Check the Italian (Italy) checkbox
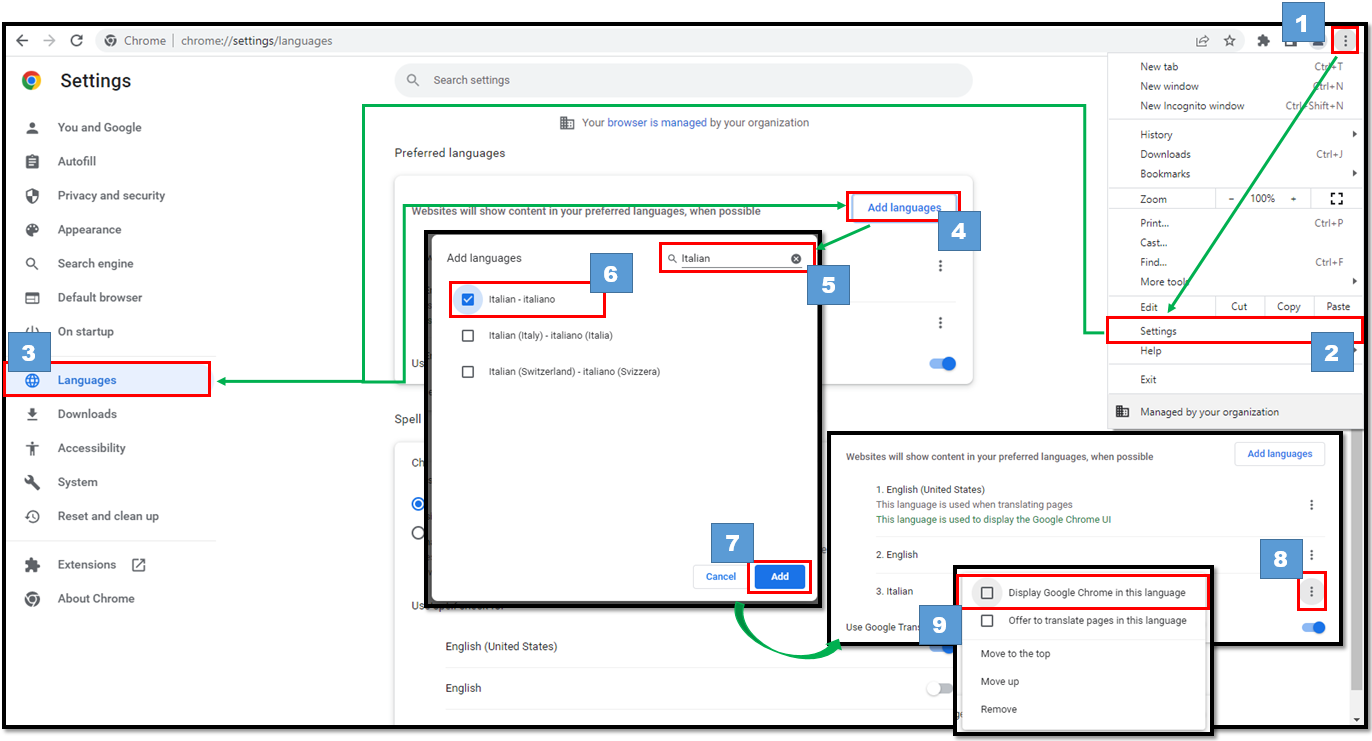 [467, 335]
